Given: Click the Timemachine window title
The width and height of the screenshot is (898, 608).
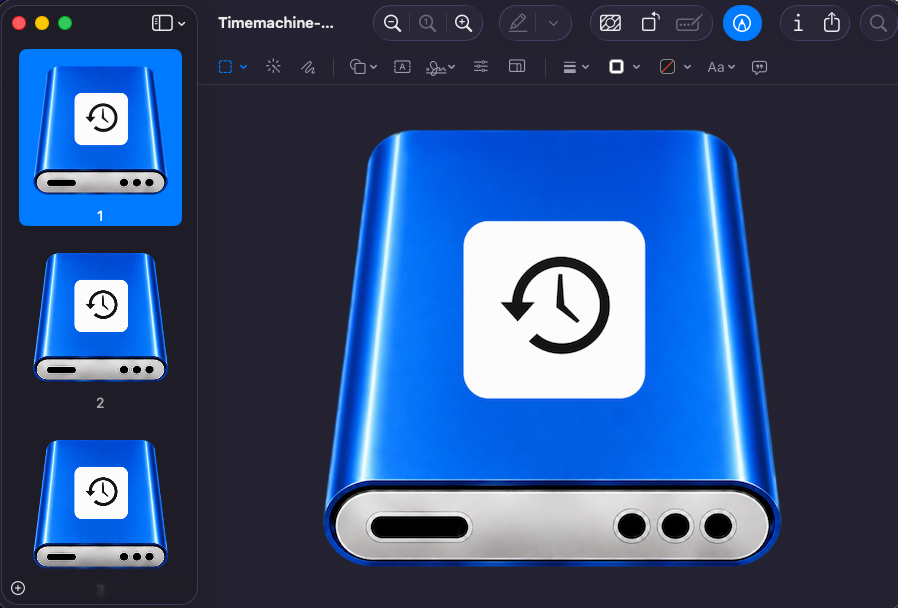Looking at the screenshot, I should 275,23.
